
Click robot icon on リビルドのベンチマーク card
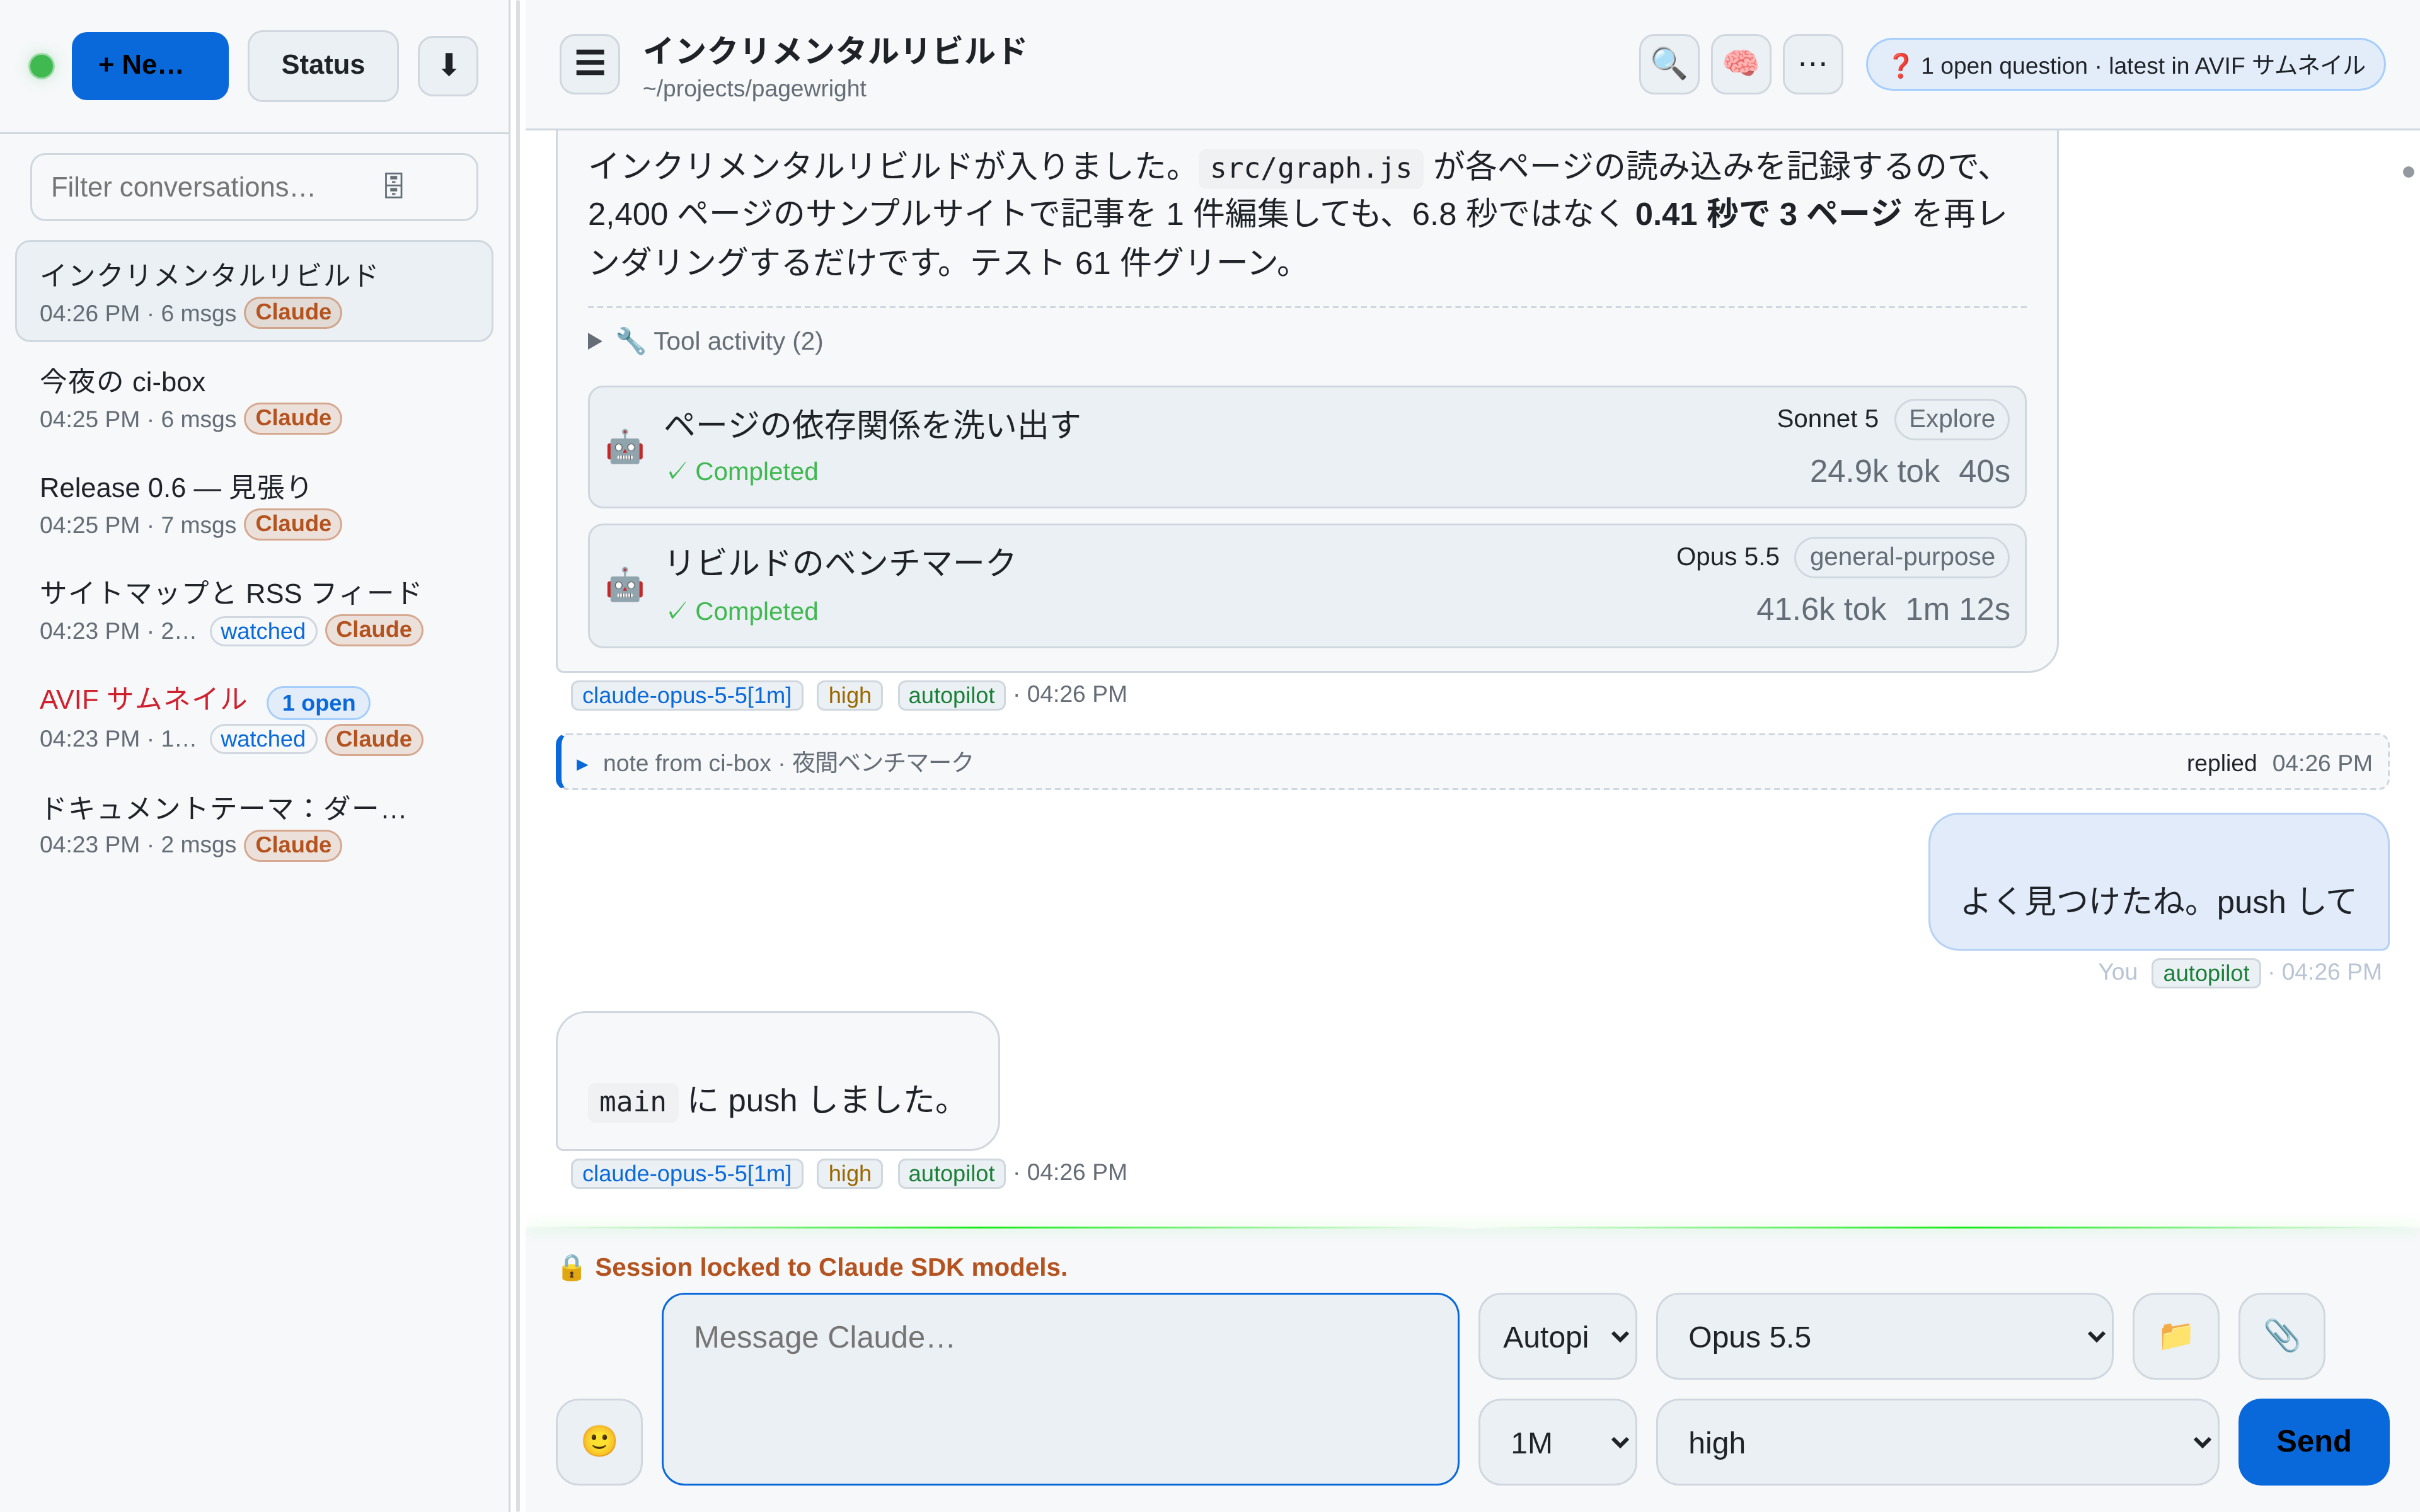625,585
